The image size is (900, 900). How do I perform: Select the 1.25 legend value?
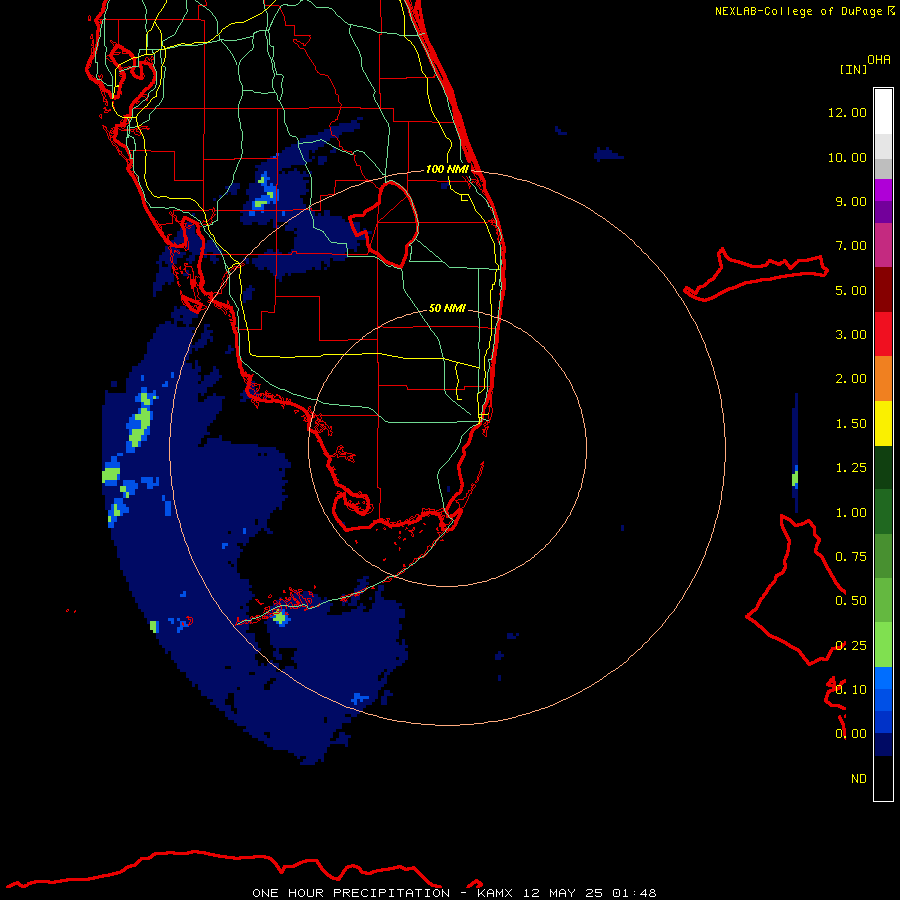(851, 468)
